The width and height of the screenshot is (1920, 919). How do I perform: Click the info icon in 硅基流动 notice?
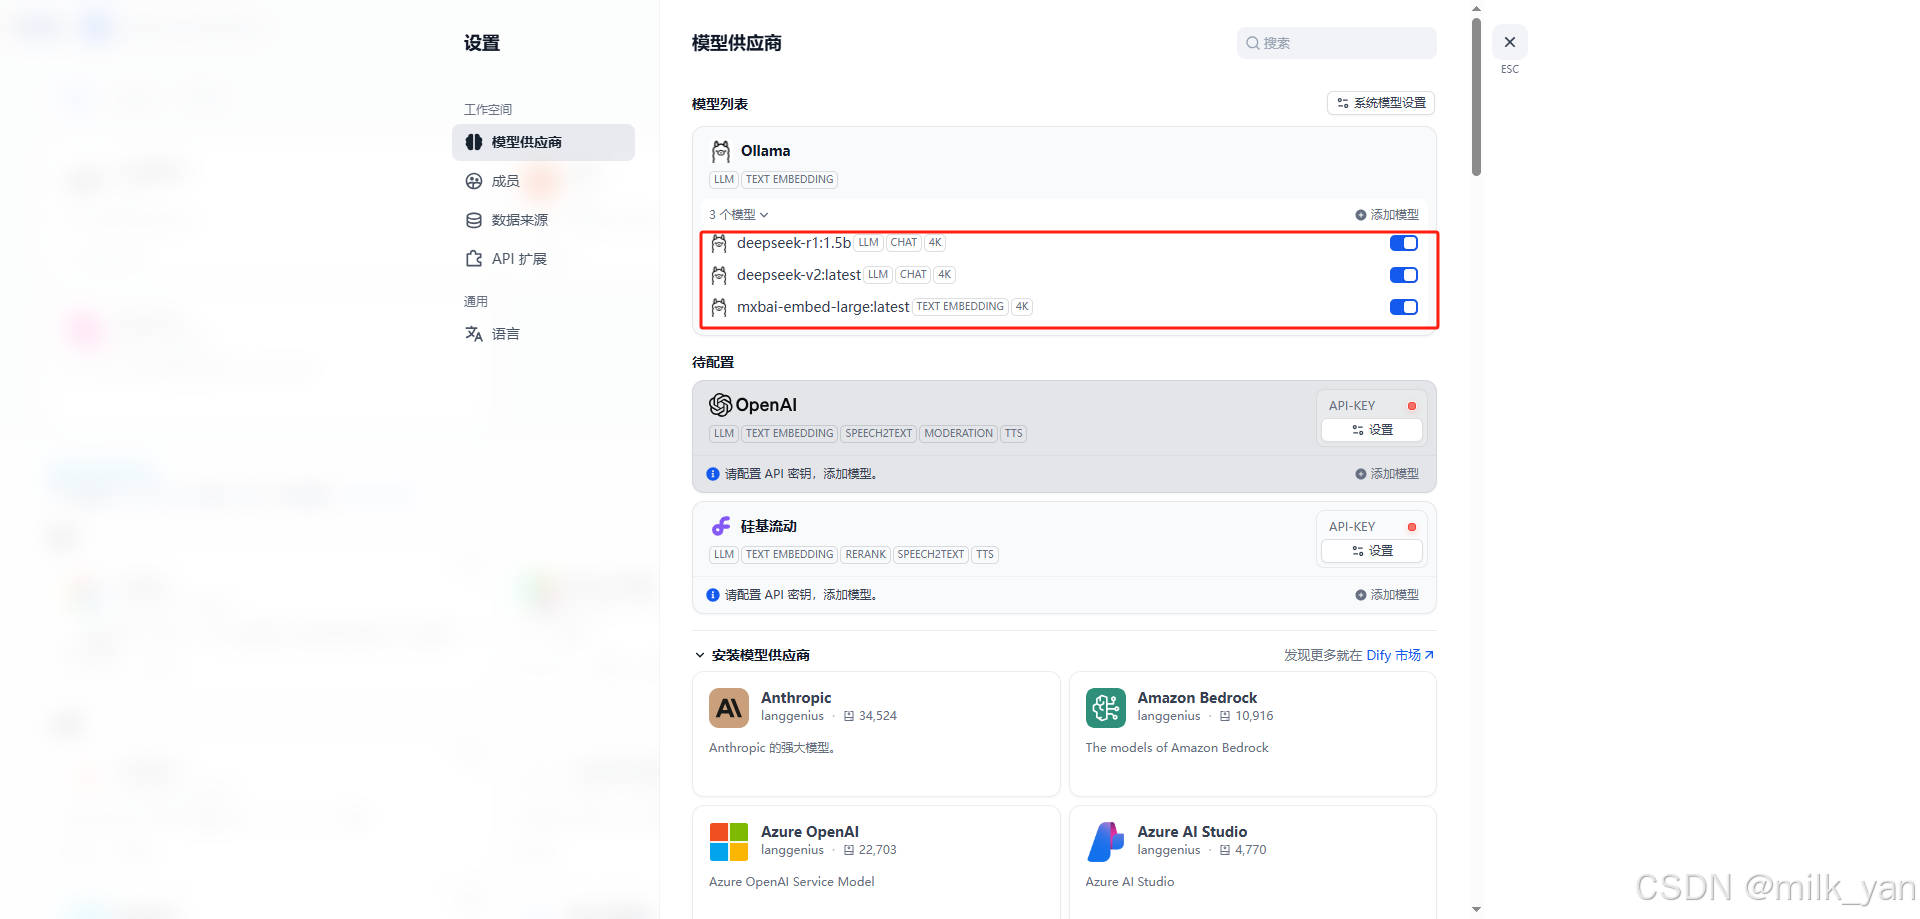point(713,595)
